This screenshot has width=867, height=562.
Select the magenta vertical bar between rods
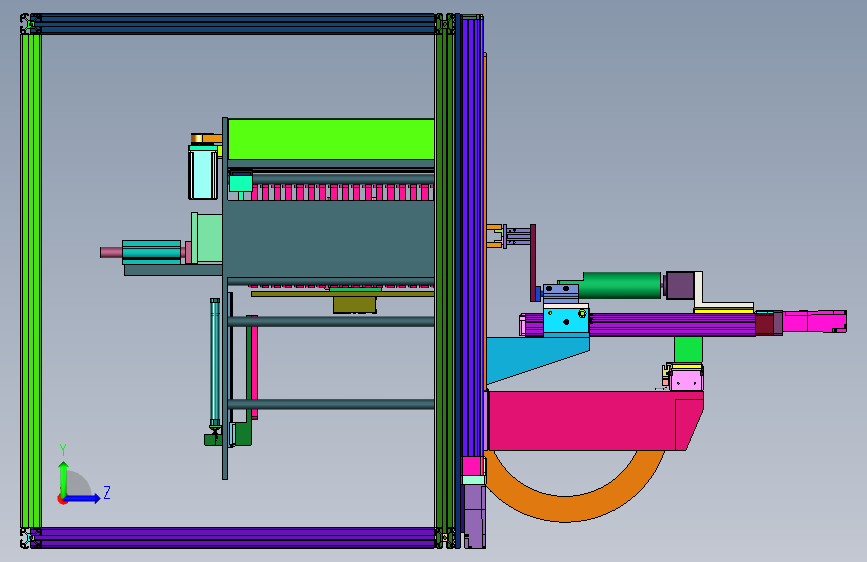pos(253,367)
